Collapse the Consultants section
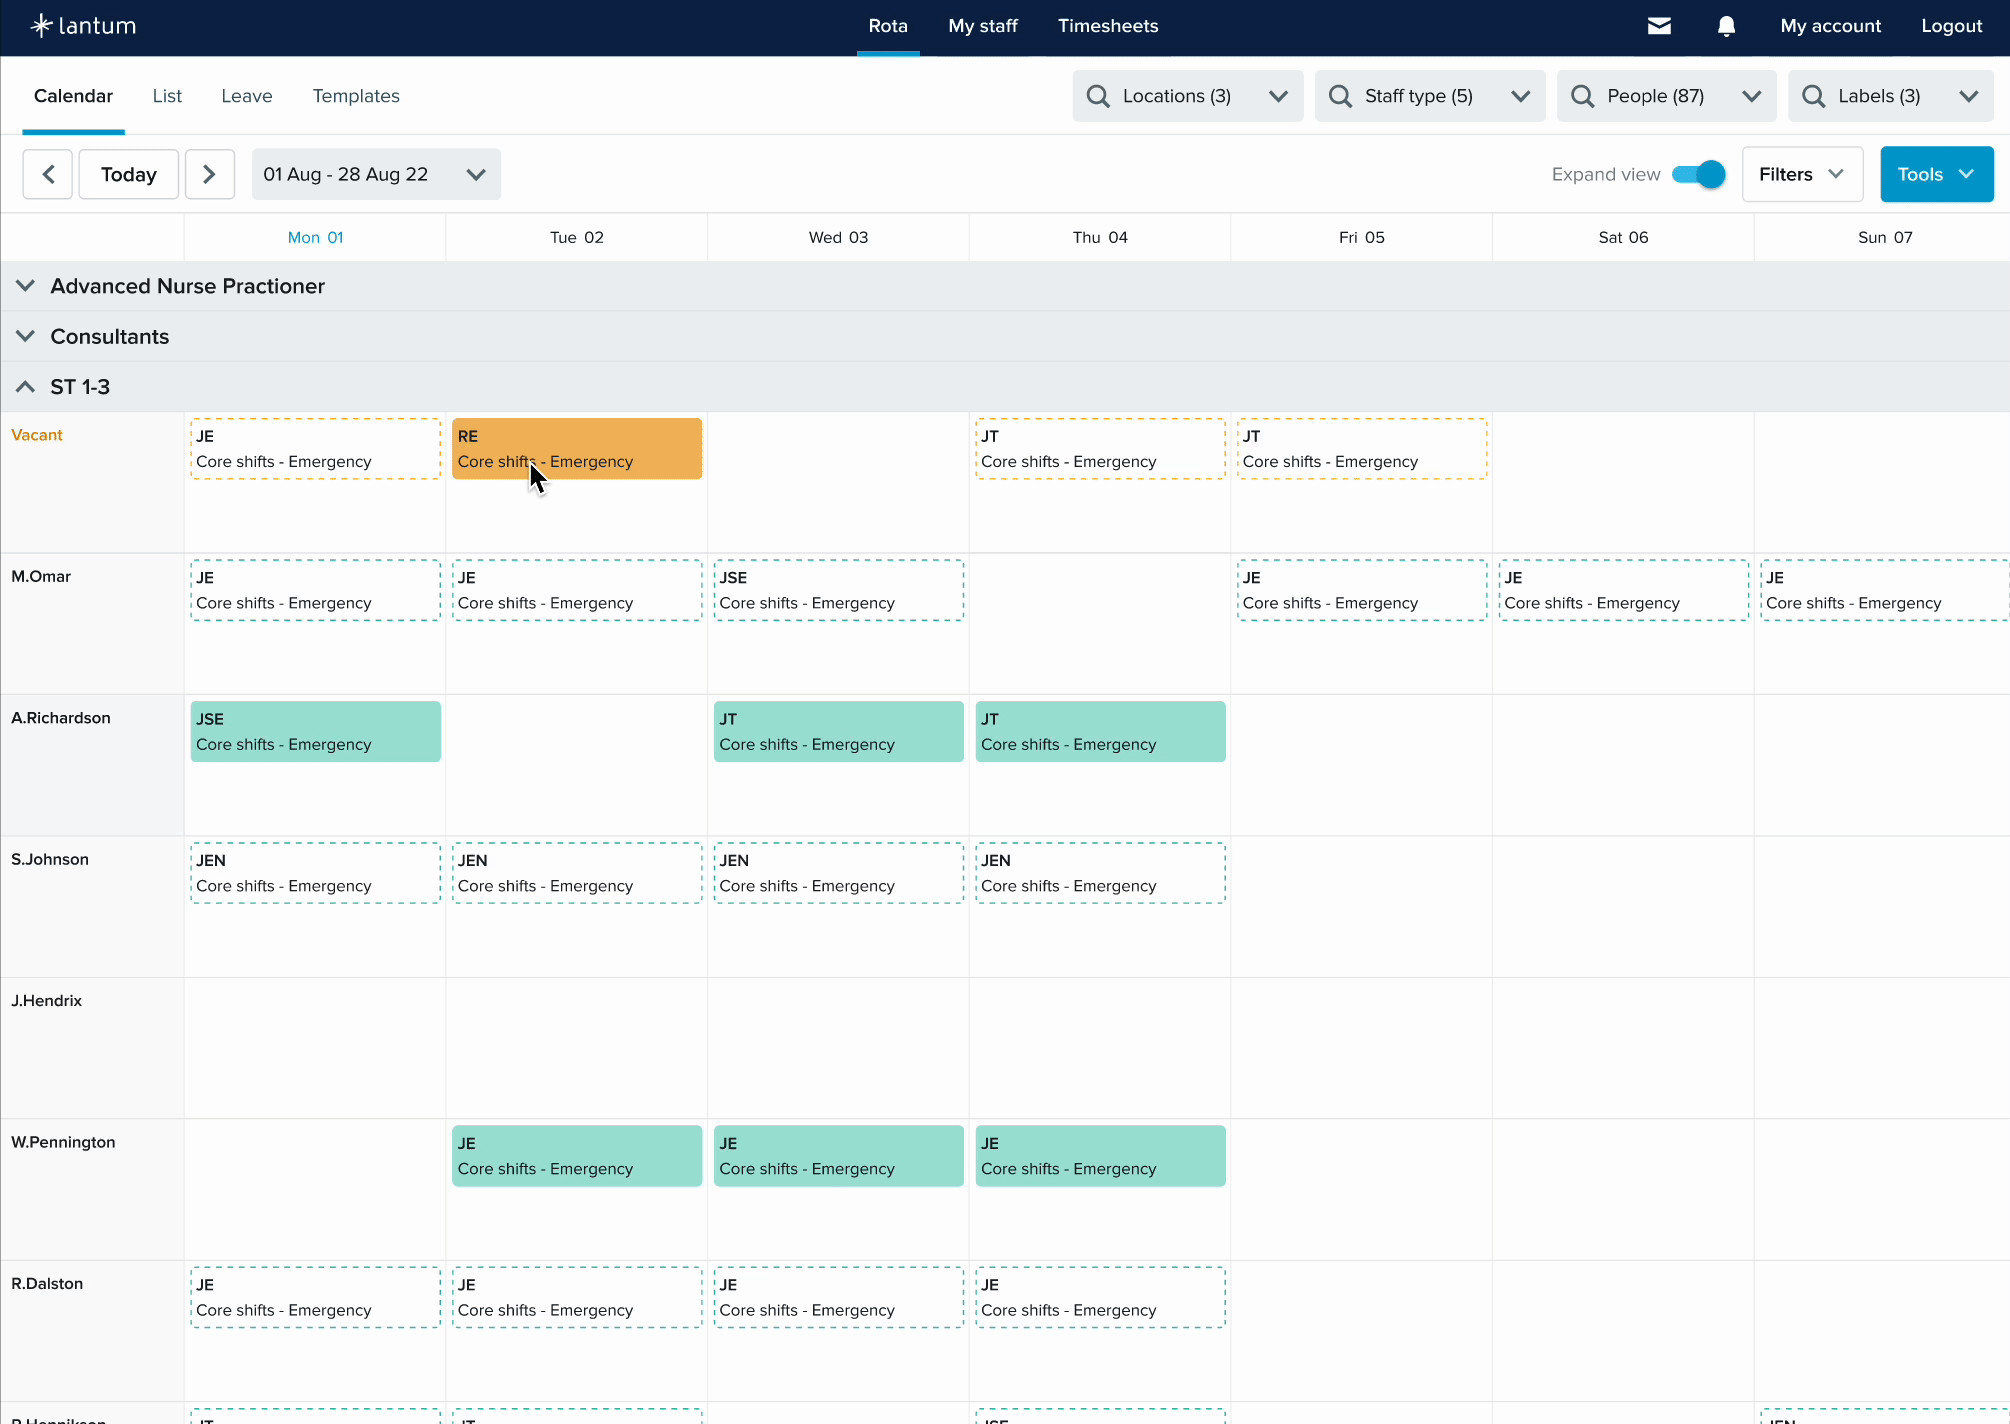 [x=25, y=336]
